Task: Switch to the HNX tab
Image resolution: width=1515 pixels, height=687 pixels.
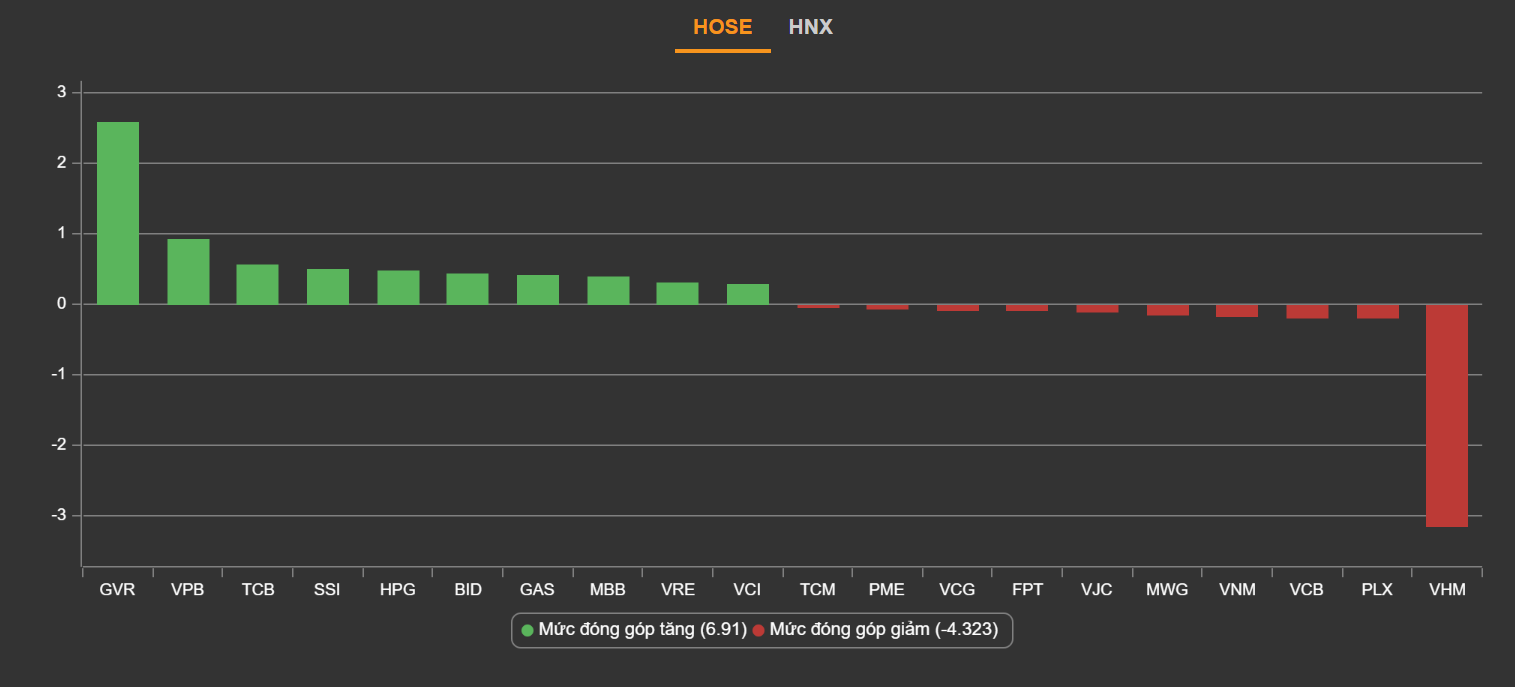Action: tap(810, 27)
